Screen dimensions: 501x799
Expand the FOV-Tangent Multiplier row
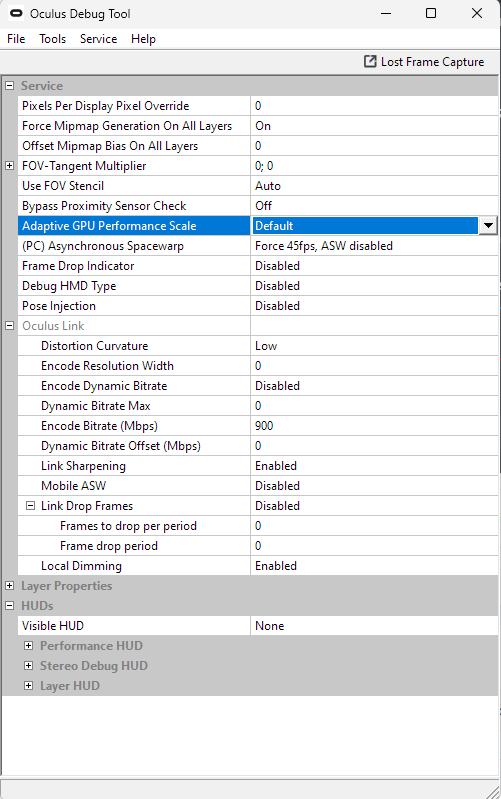point(9,166)
